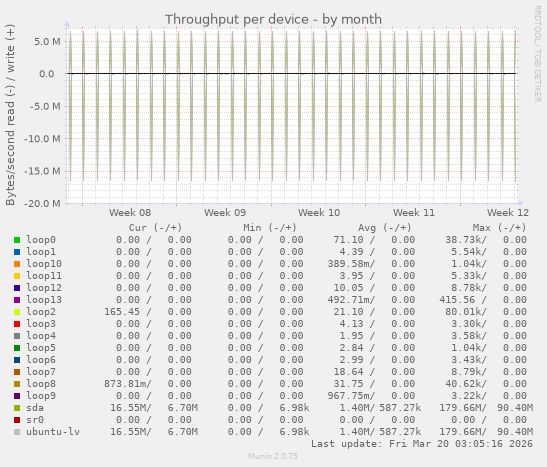Select the sda device label

(x=35, y=408)
